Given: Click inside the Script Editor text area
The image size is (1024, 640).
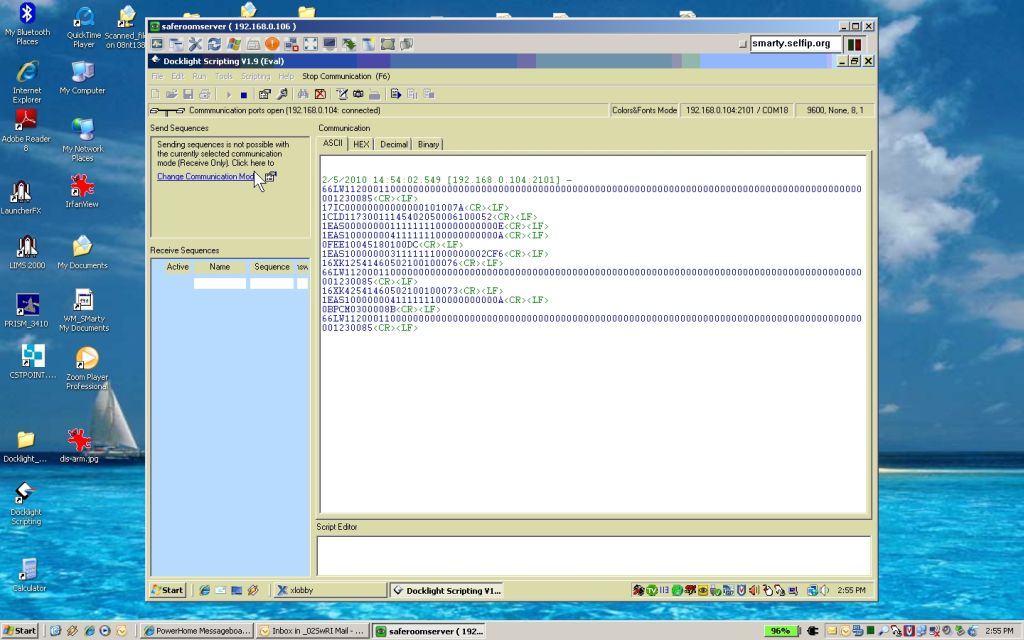Looking at the screenshot, I should 593,555.
